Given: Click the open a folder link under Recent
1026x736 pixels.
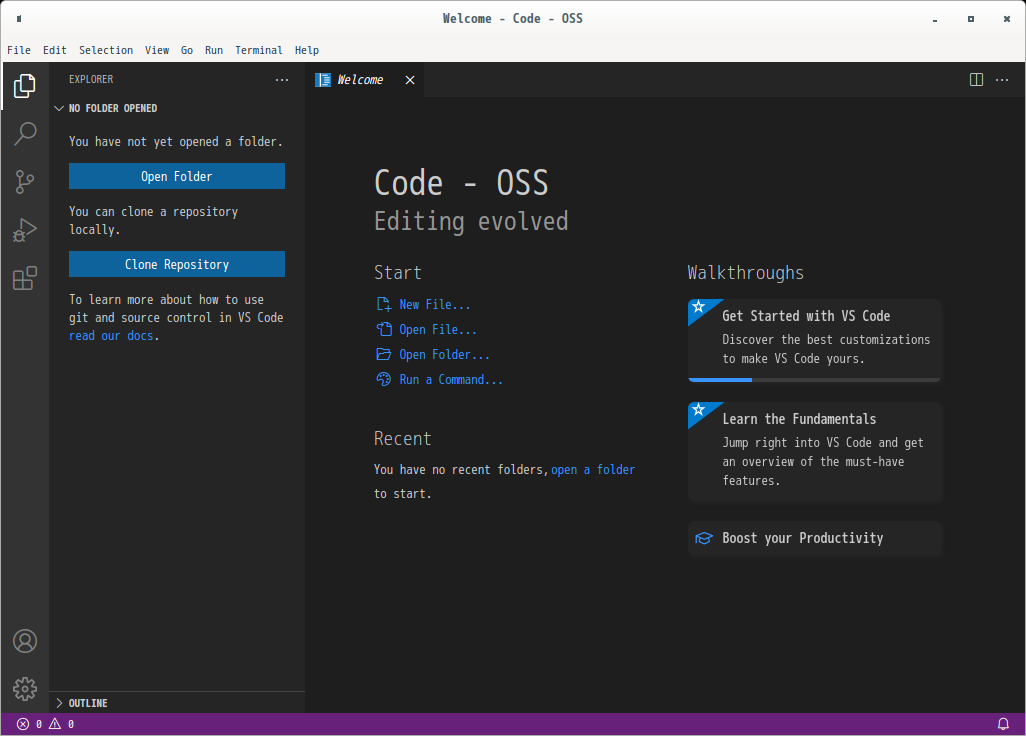Looking at the screenshot, I should coord(593,470).
